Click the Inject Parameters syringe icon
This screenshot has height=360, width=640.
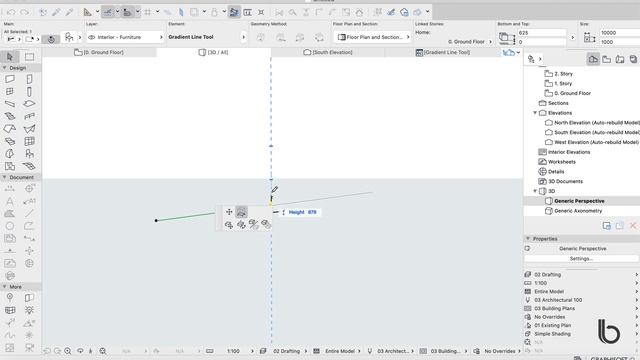[x=69, y=12]
